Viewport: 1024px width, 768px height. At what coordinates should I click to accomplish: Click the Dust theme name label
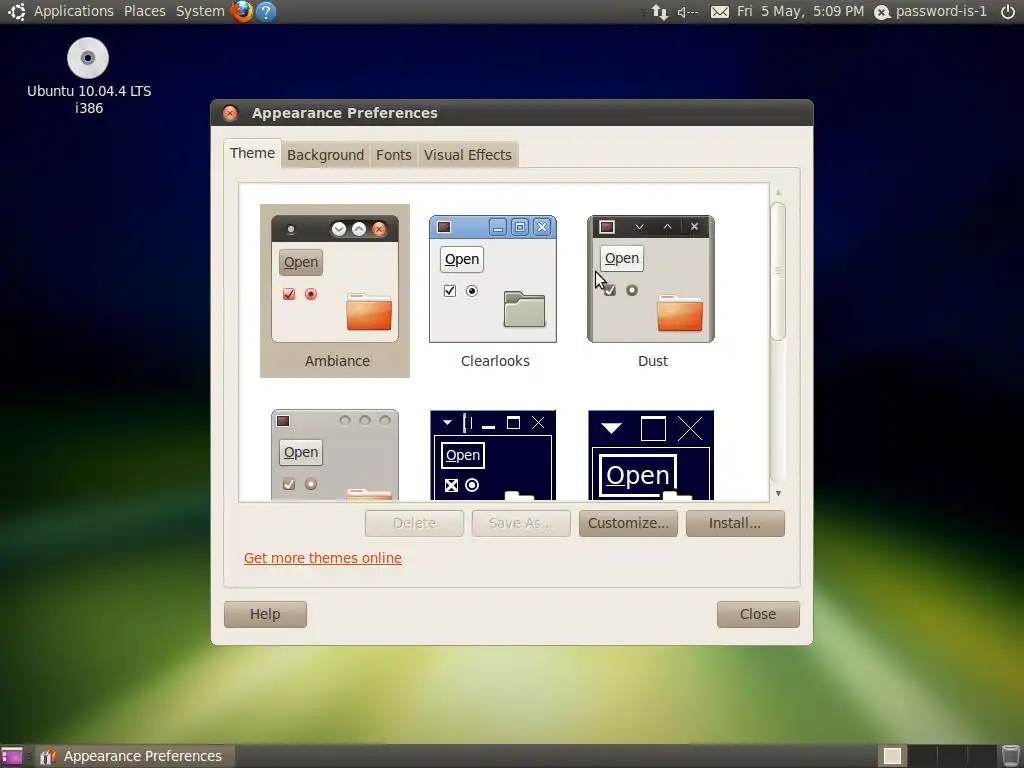(x=653, y=360)
